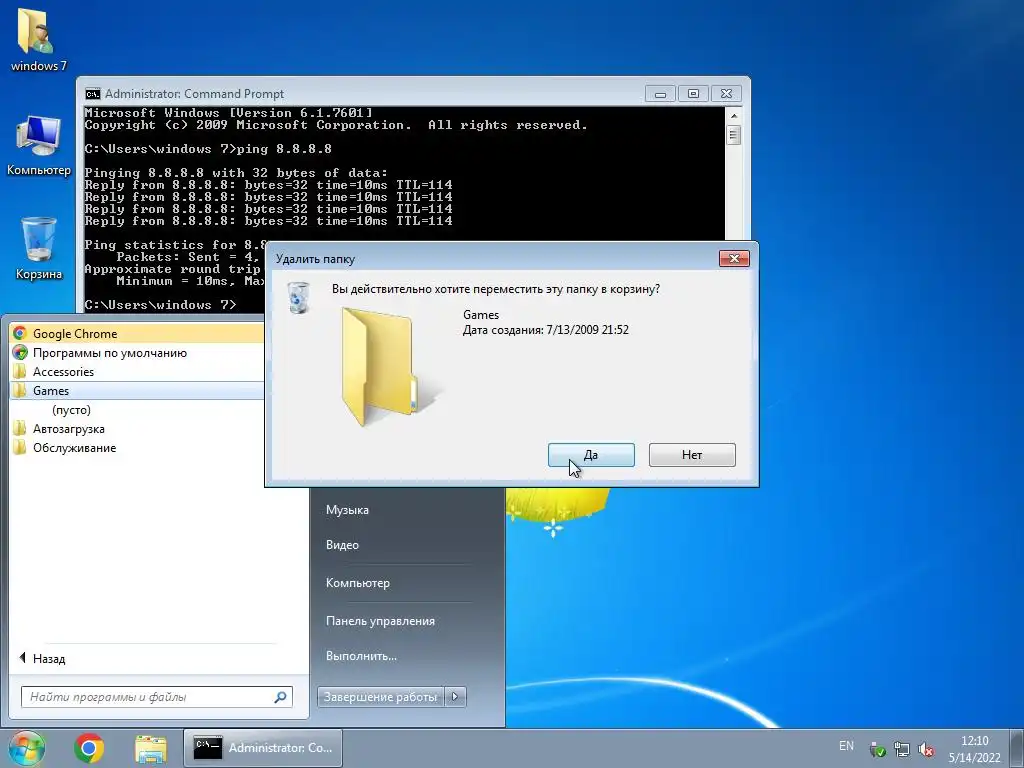Open Видео from the Start menu
Viewport: 1024px width, 768px height.
[x=342, y=545]
